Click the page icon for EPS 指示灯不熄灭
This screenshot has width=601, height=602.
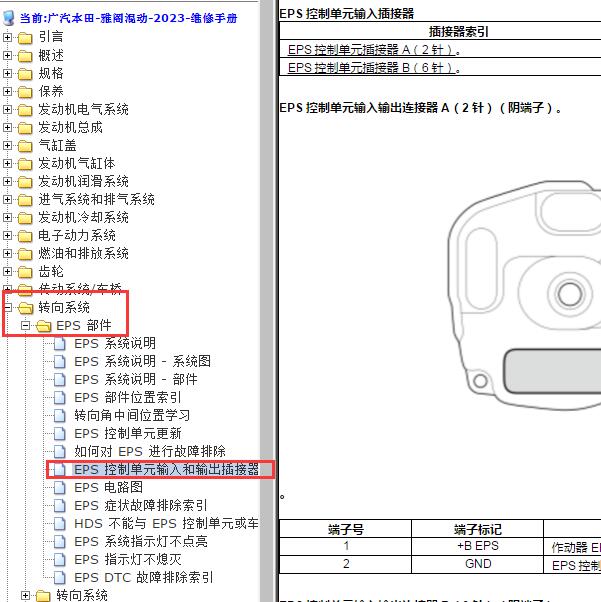60,560
